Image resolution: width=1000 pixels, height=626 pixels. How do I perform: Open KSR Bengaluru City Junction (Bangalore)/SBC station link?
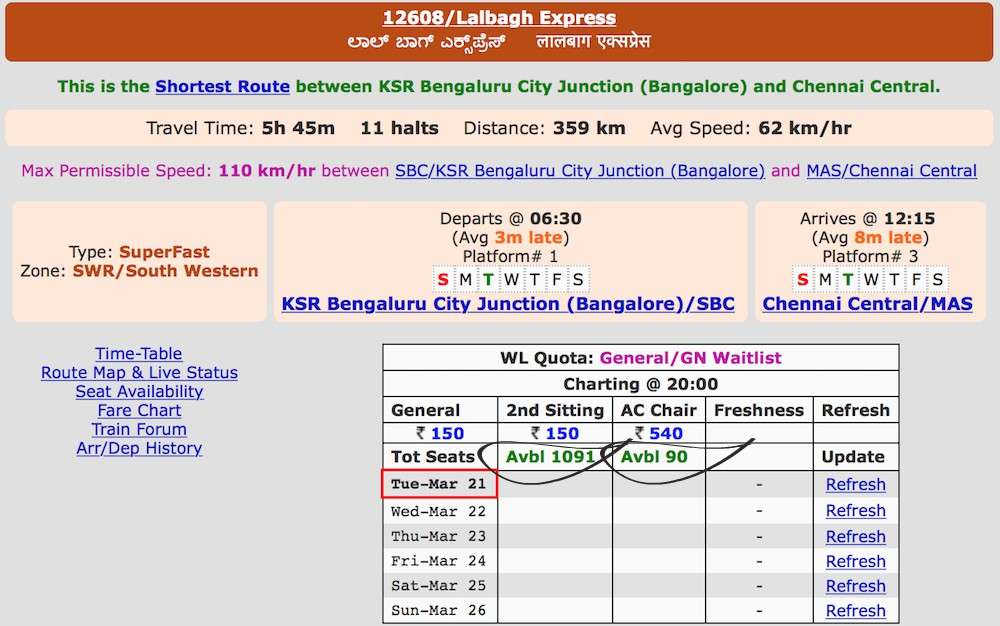tap(508, 304)
